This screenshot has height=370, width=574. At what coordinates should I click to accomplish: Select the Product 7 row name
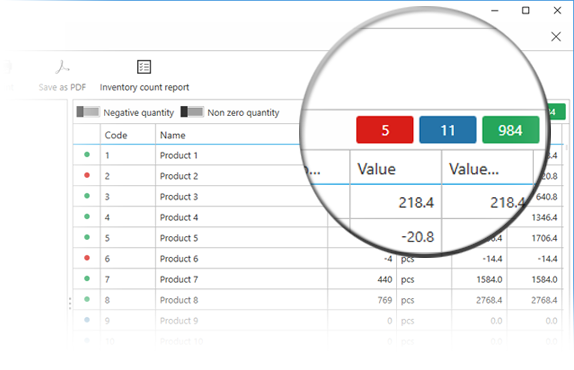tap(179, 279)
